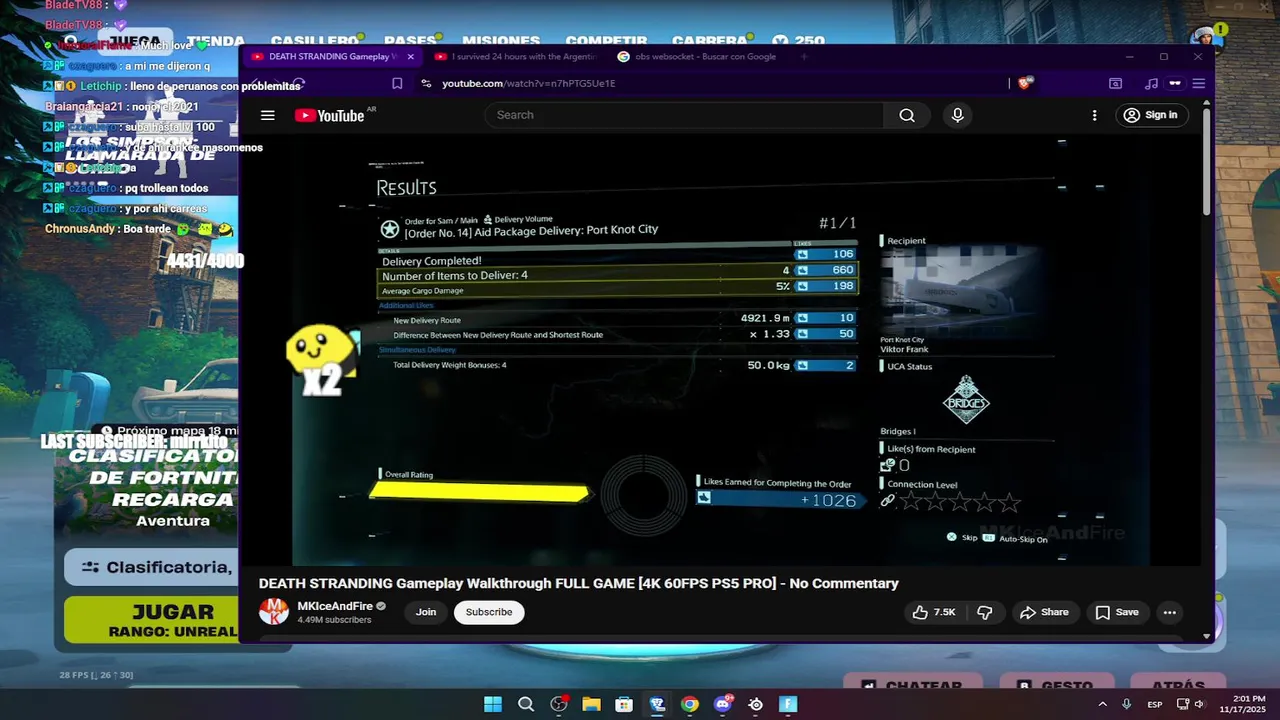Change ESP keyboard input language
The width and height of the screenshot is (1280, 720).
click(x=1155, y=704)
